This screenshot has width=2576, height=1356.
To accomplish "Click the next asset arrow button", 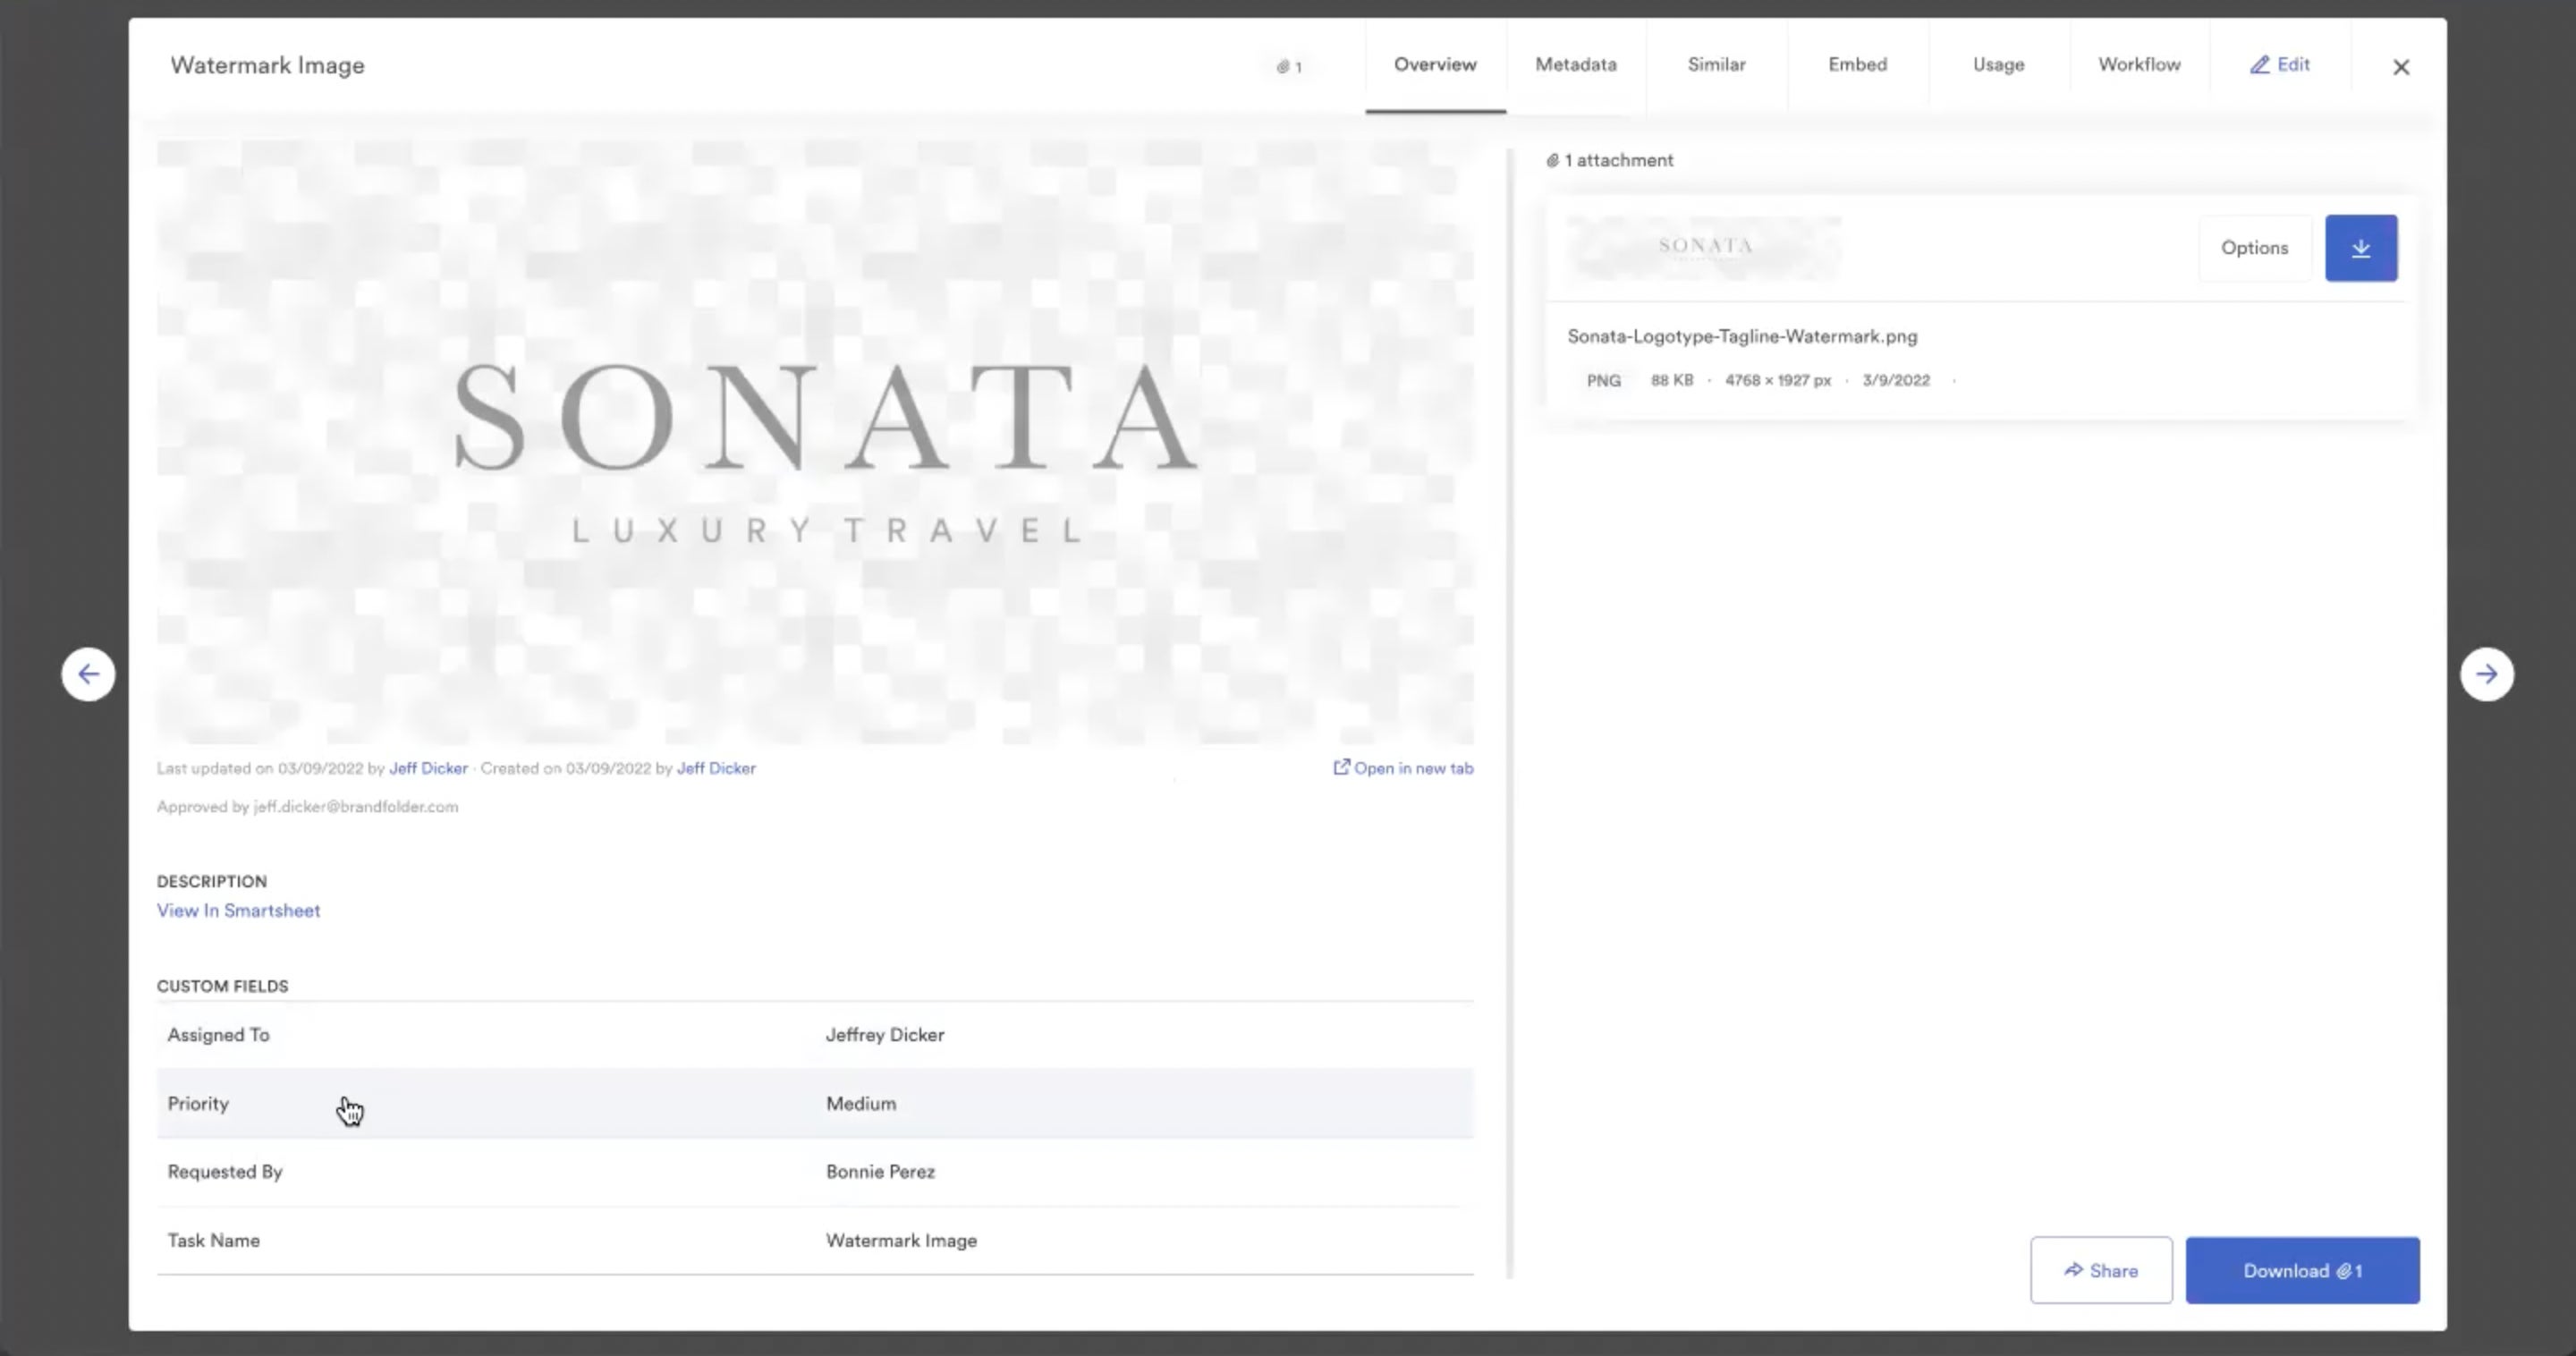I will click(2487, 674).
